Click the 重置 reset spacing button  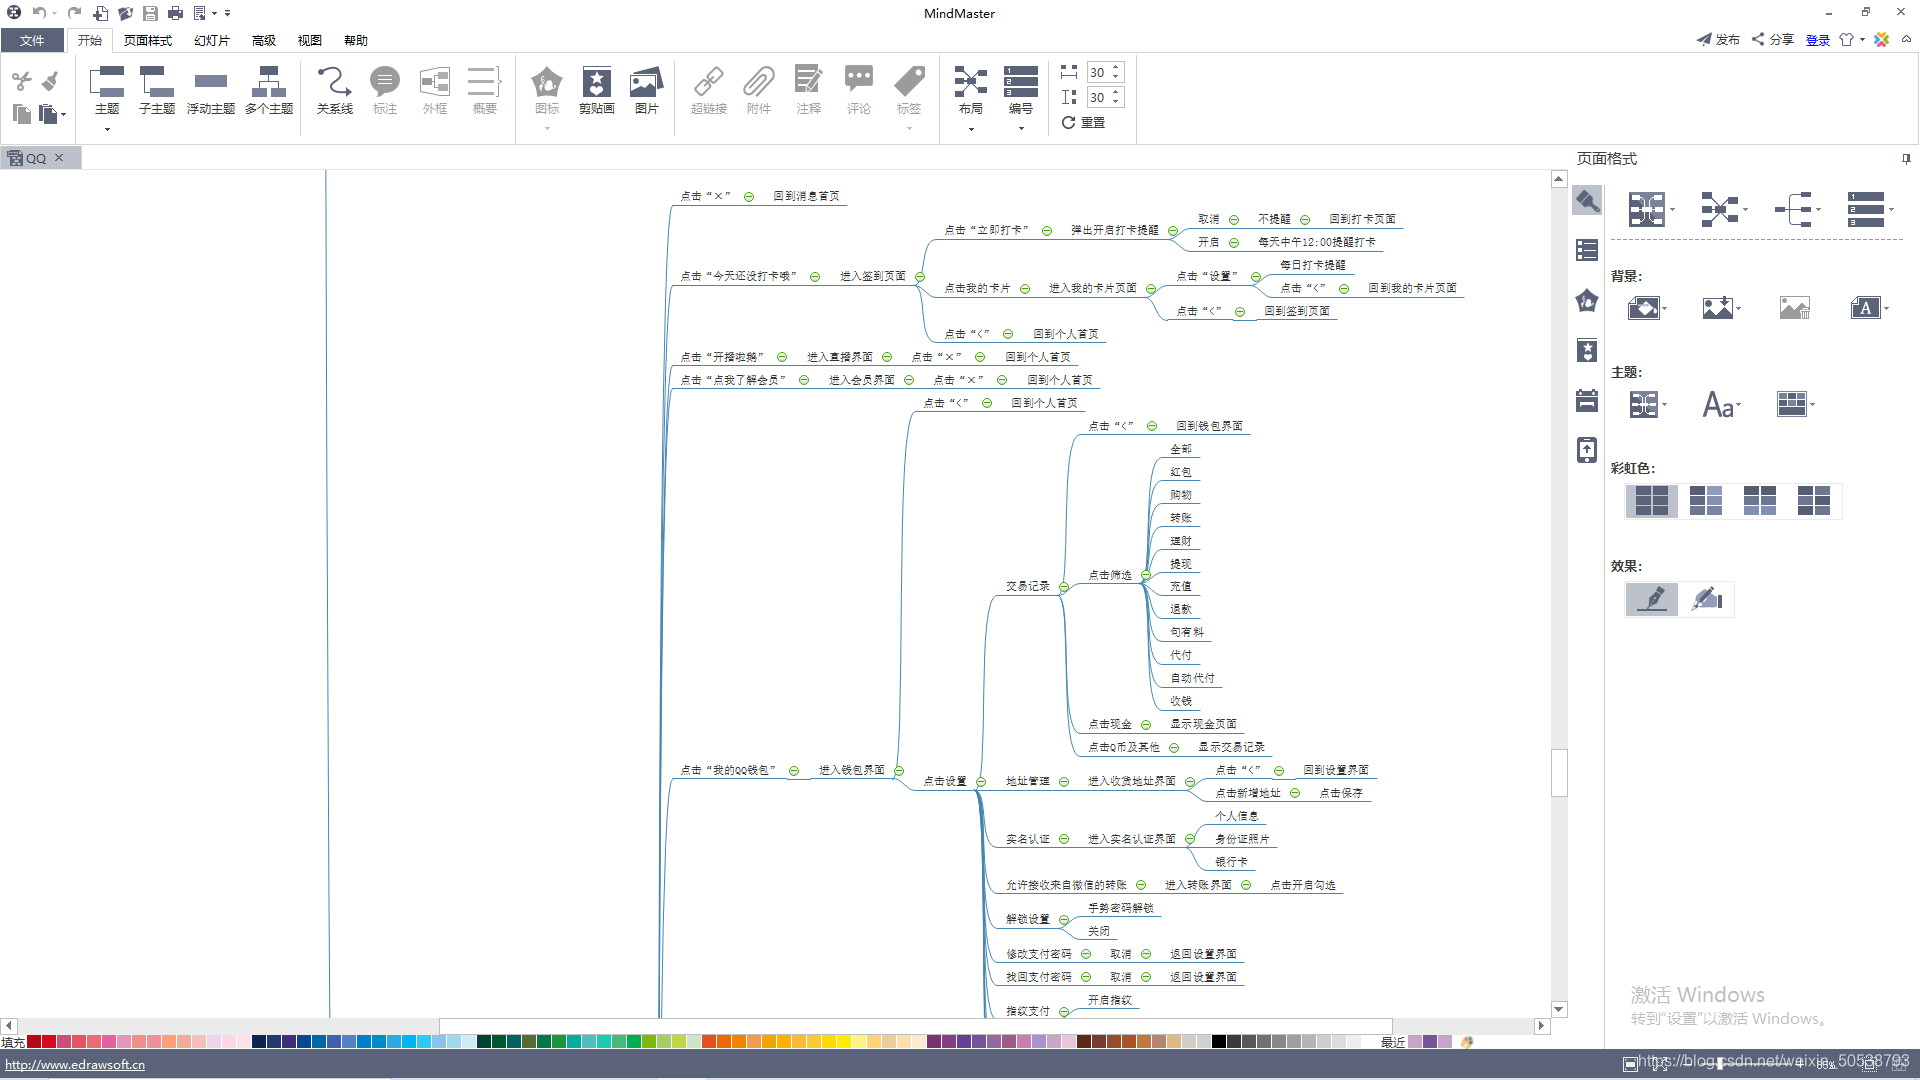[x=1083, y=123]
